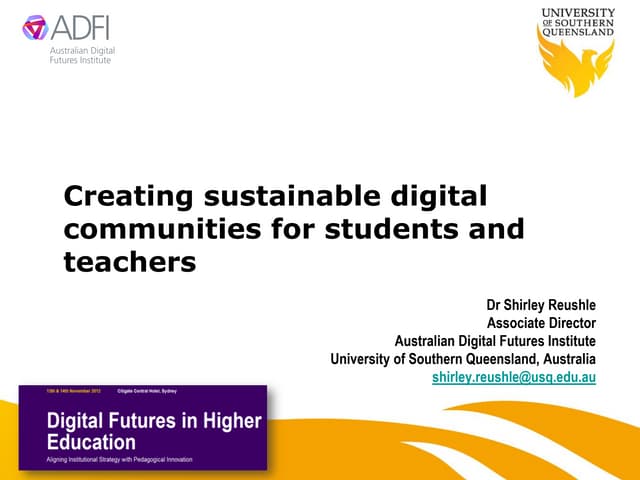Click the ADFI triangular logo icon
Viewport: 640px width, 480px height.
point(35,27)
